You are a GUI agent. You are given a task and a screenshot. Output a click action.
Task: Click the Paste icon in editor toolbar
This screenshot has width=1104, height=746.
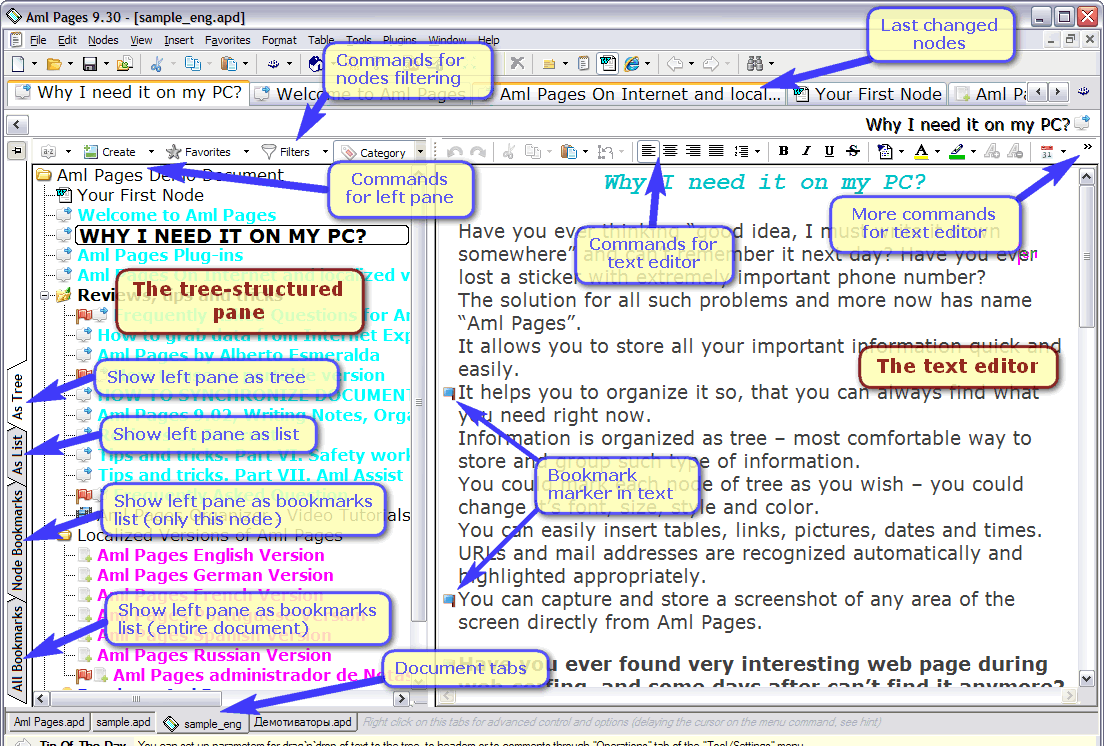pos(568,152)
